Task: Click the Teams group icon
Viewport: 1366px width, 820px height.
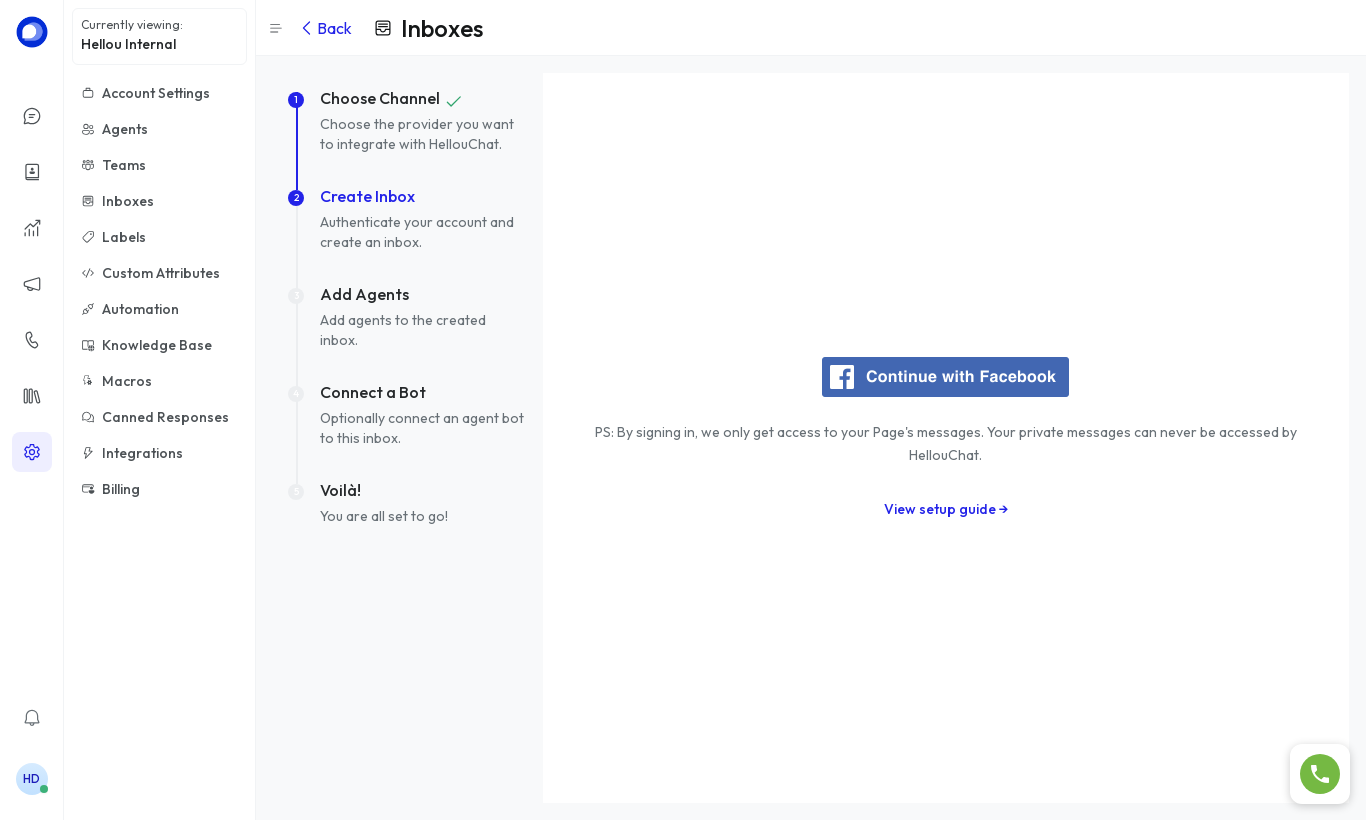Action: tap(88, 166)
